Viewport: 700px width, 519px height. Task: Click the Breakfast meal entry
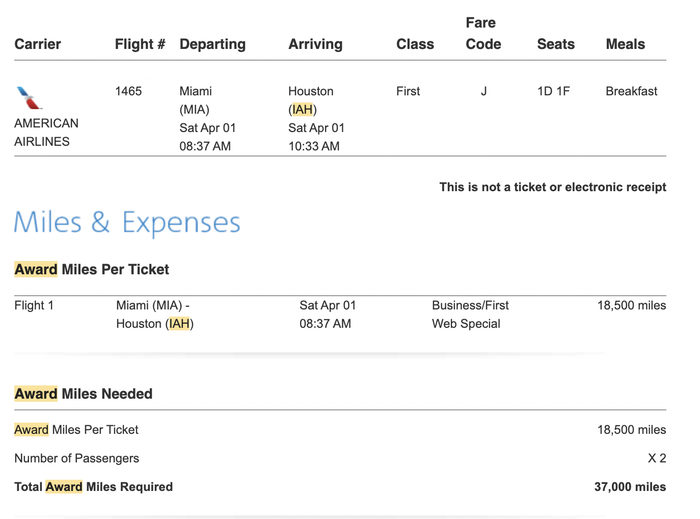(631, 91)
